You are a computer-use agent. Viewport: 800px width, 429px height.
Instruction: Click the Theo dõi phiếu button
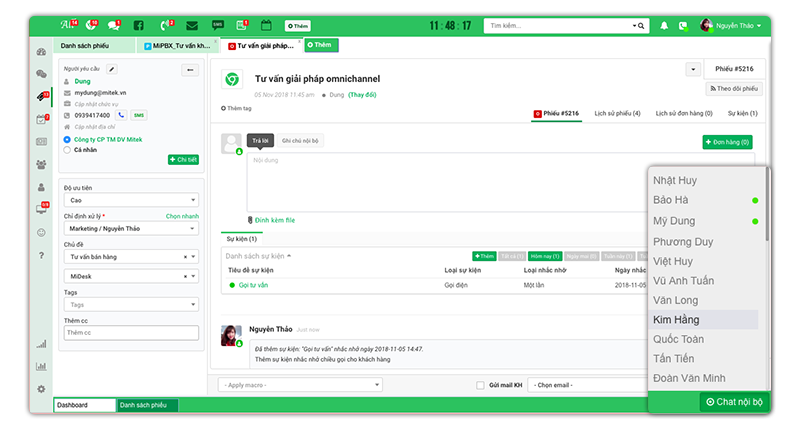click(x=734, y=89)
